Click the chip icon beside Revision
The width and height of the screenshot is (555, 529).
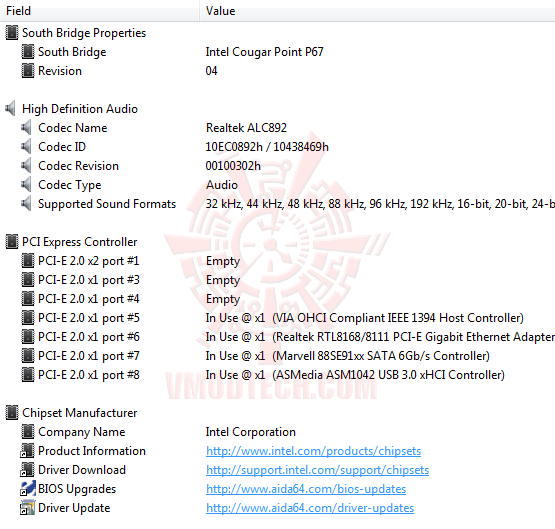pos(28,71)
